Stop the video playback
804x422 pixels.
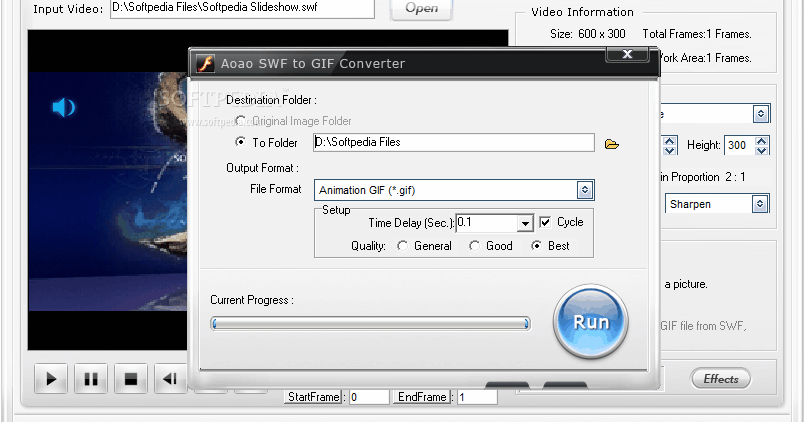[131, 379]
